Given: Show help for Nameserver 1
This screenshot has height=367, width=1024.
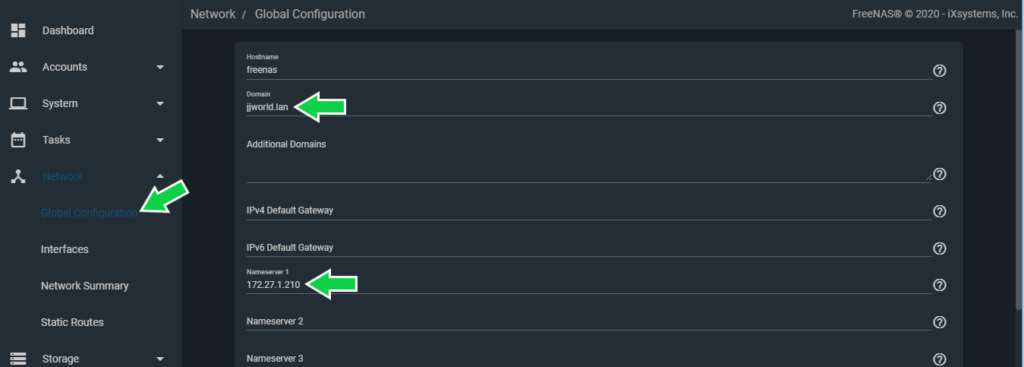Looking at the screenshot, I should point(940,285).
